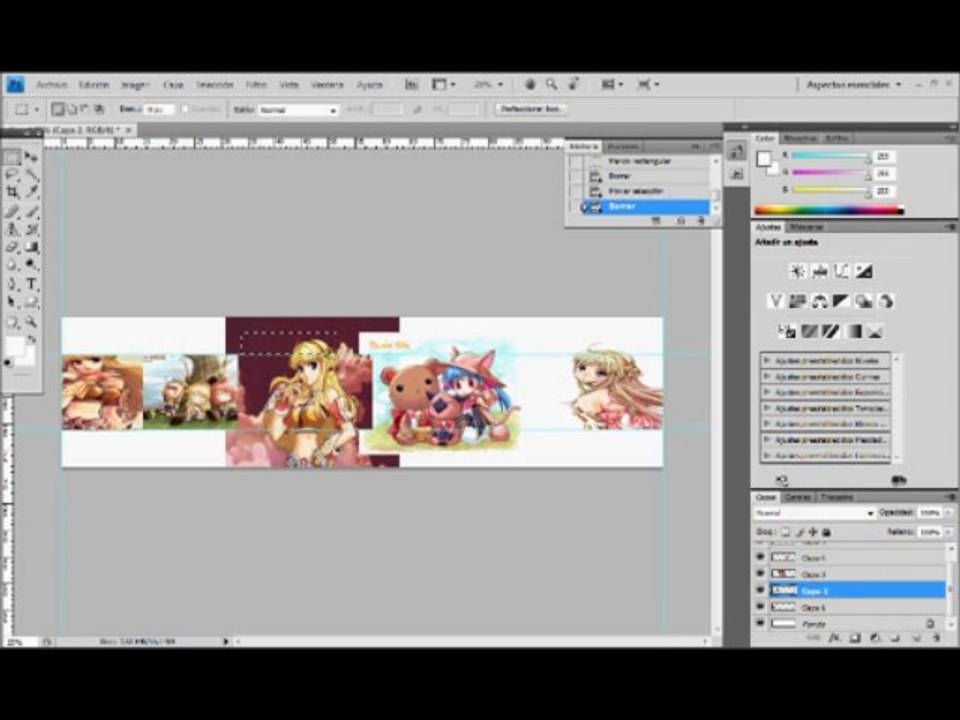Add a Hue/Saturation adjustment icon
Screen dimensions: 960x720
point(797,301)
